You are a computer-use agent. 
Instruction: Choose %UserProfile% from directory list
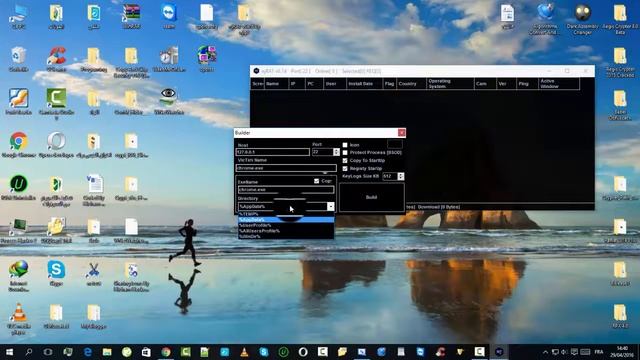pos(286,225)
